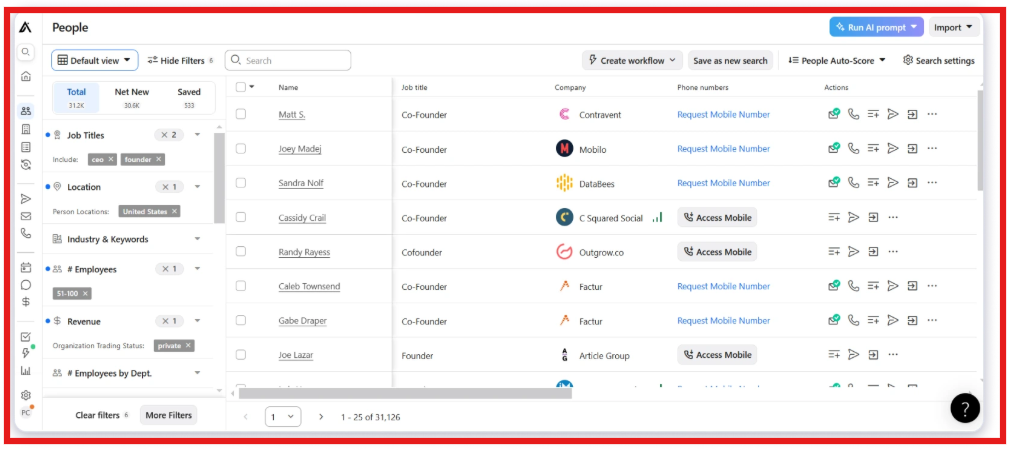Click send sequence icon for Joe Lazar

coord(853,354)
